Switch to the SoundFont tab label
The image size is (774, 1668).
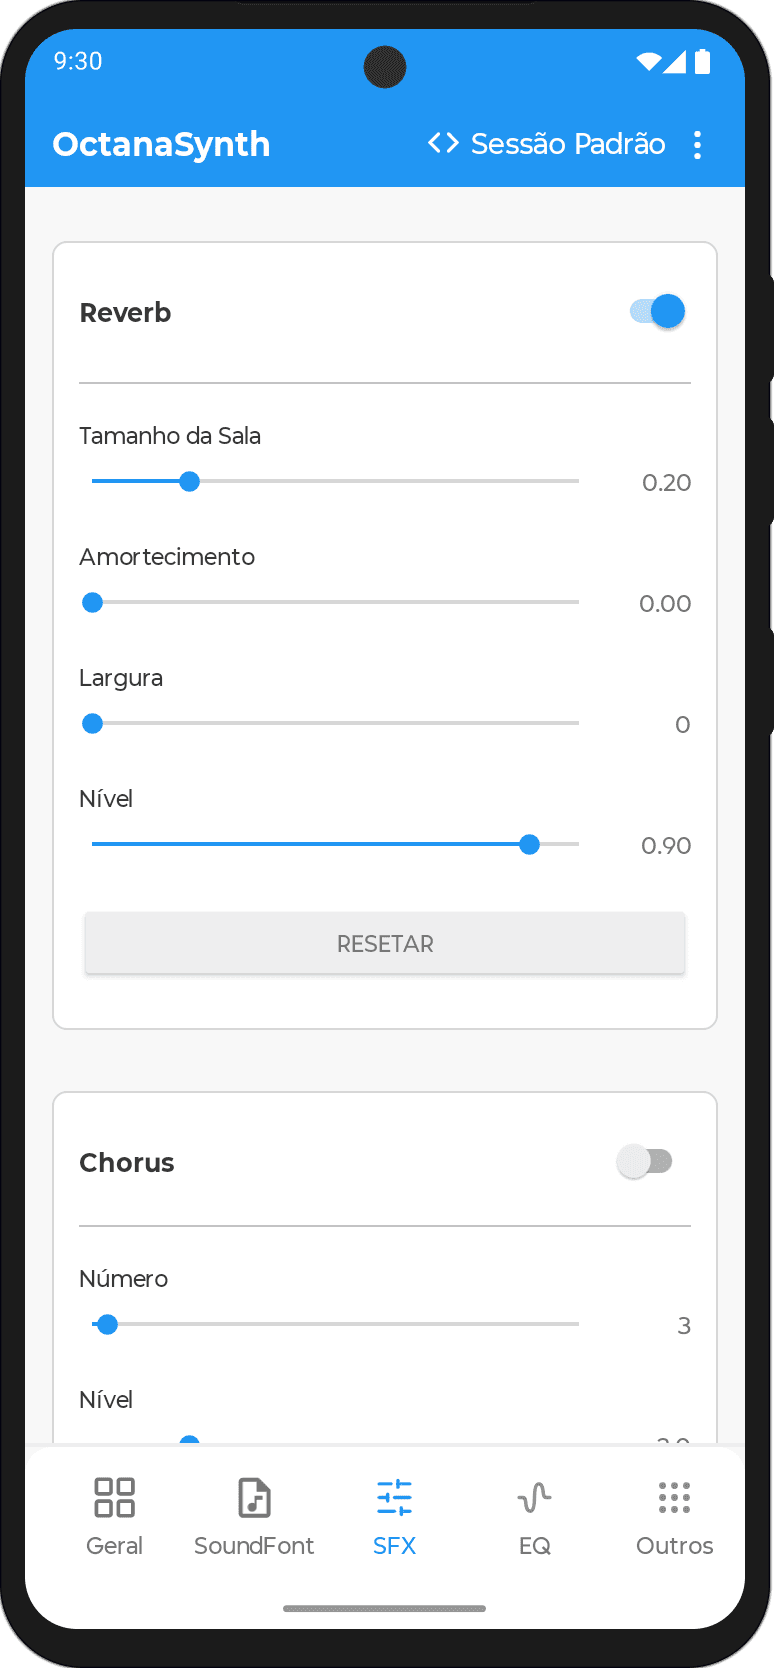[254, 1546]
